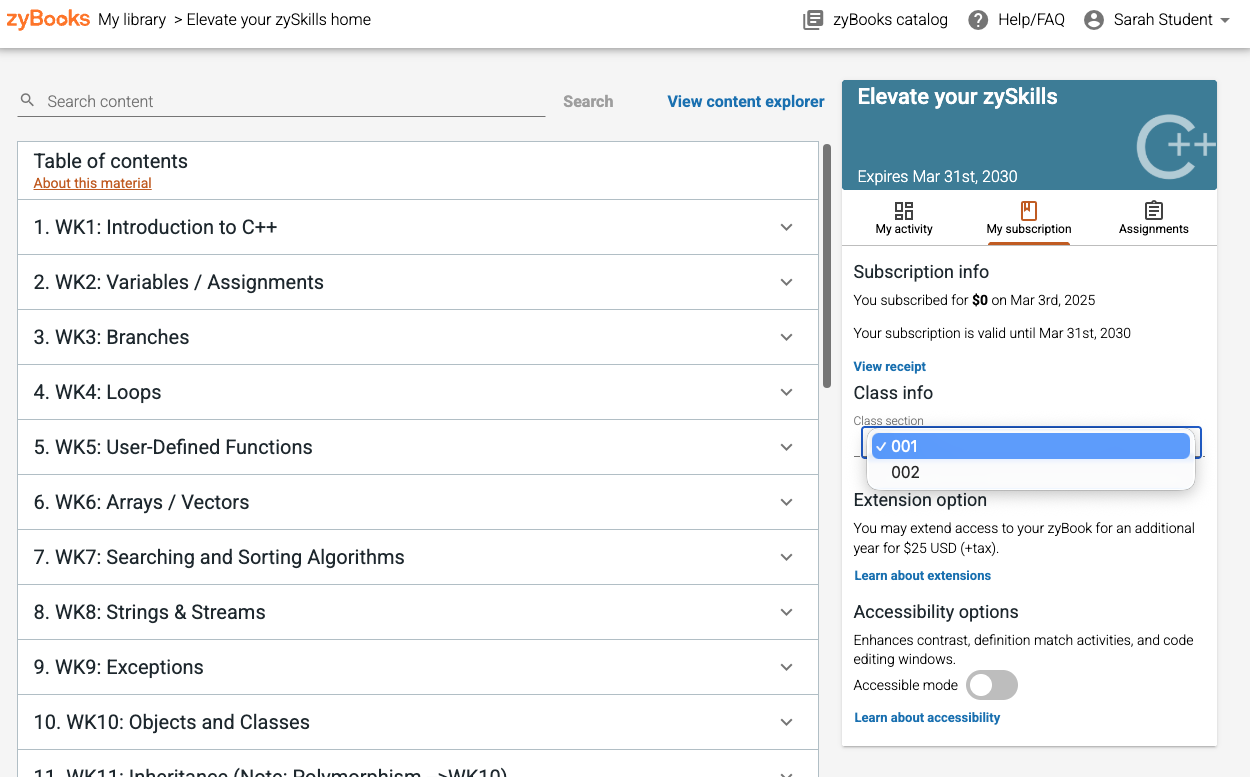Image resolution: width=1250 pixels, height=777 pixels.
Task: Click the WK6: Arrays / Vectors title
Action: click(141, 502)
